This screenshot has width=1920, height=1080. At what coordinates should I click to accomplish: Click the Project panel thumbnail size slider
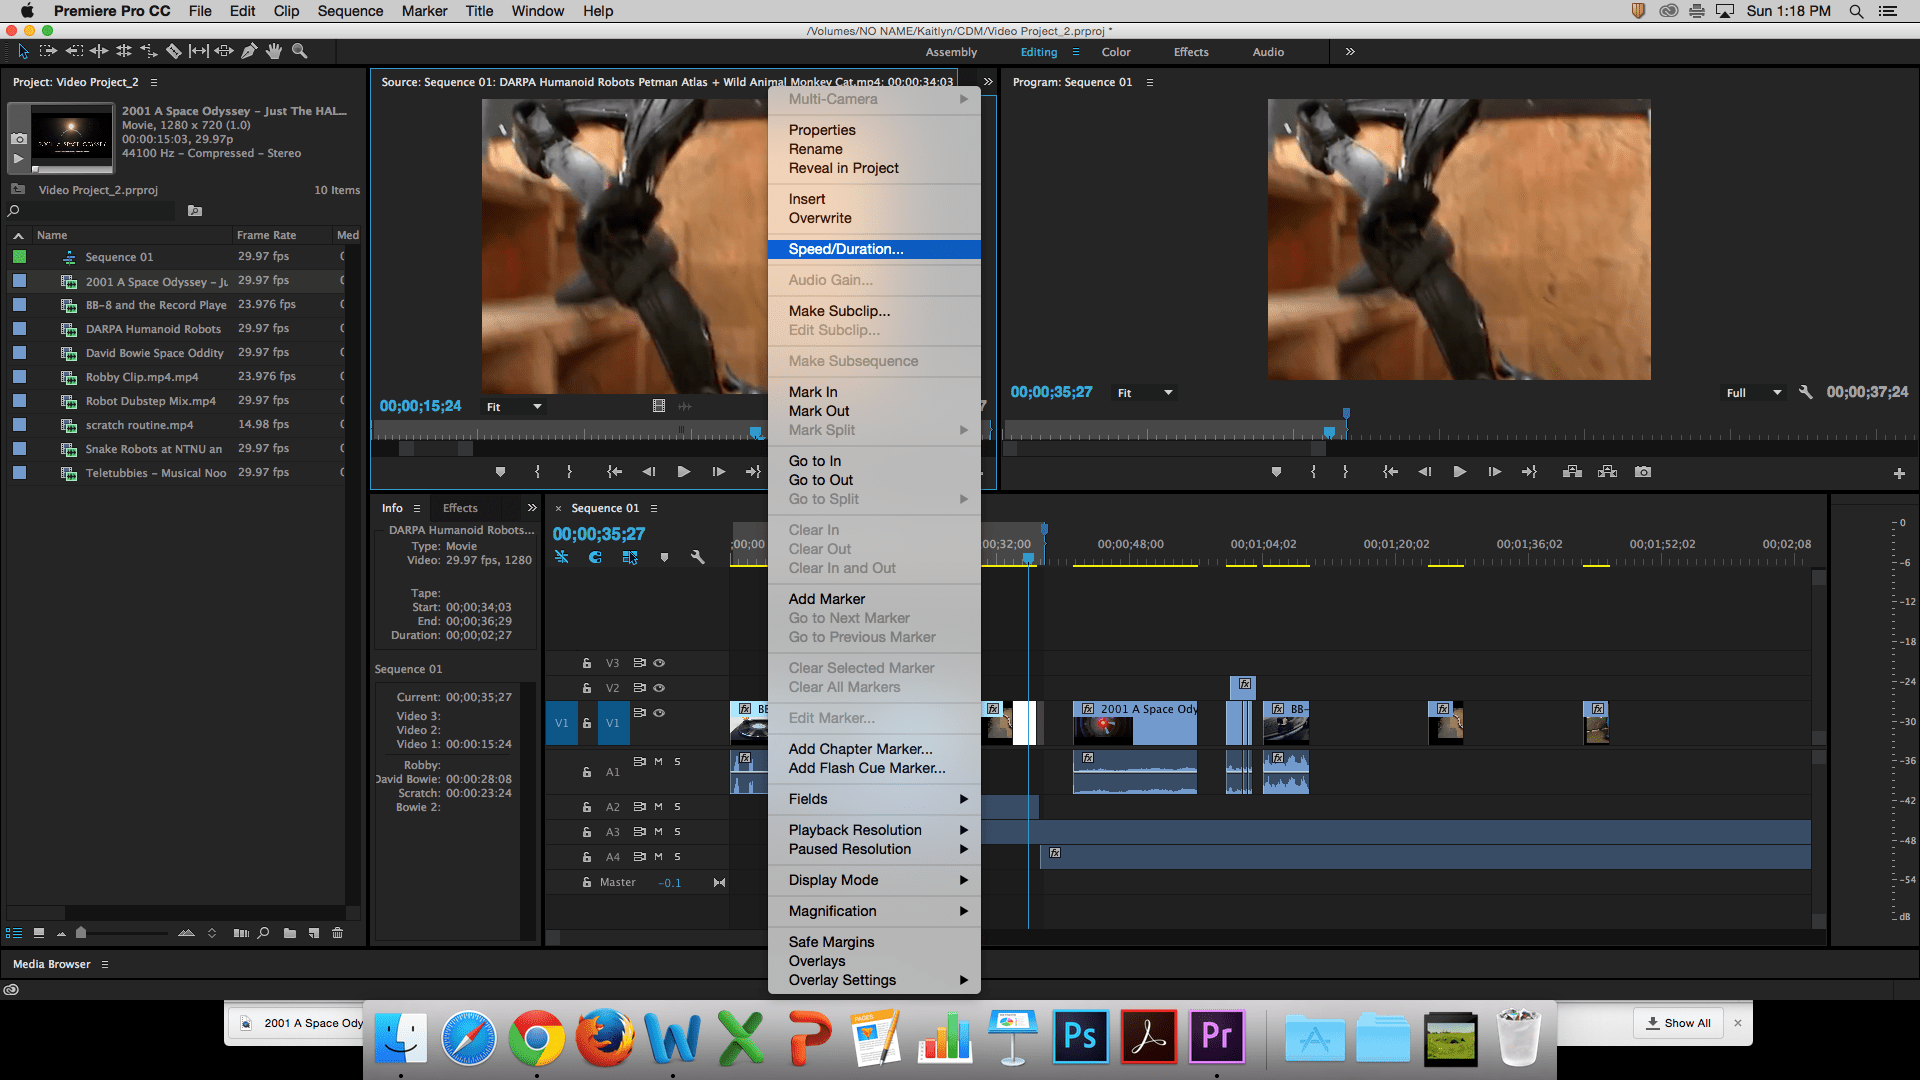pos(81,933)
